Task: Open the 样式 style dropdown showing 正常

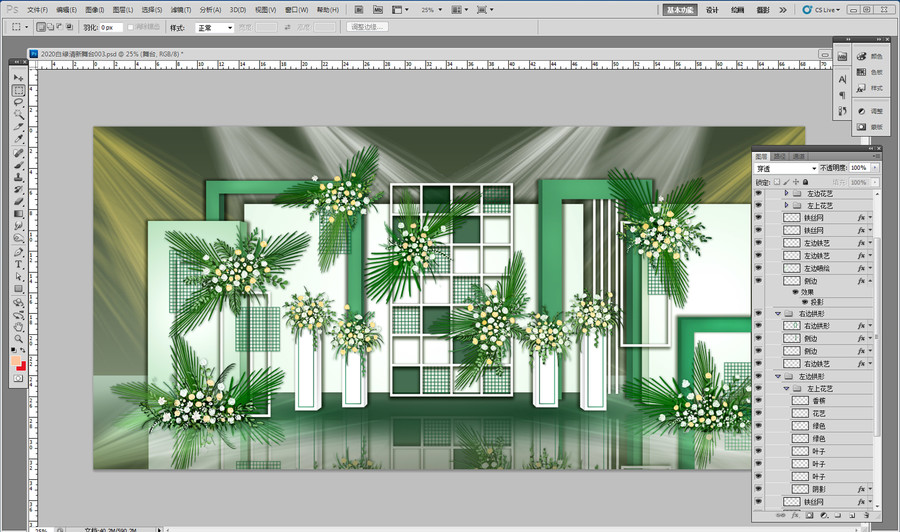Action: tap(215, 28)
